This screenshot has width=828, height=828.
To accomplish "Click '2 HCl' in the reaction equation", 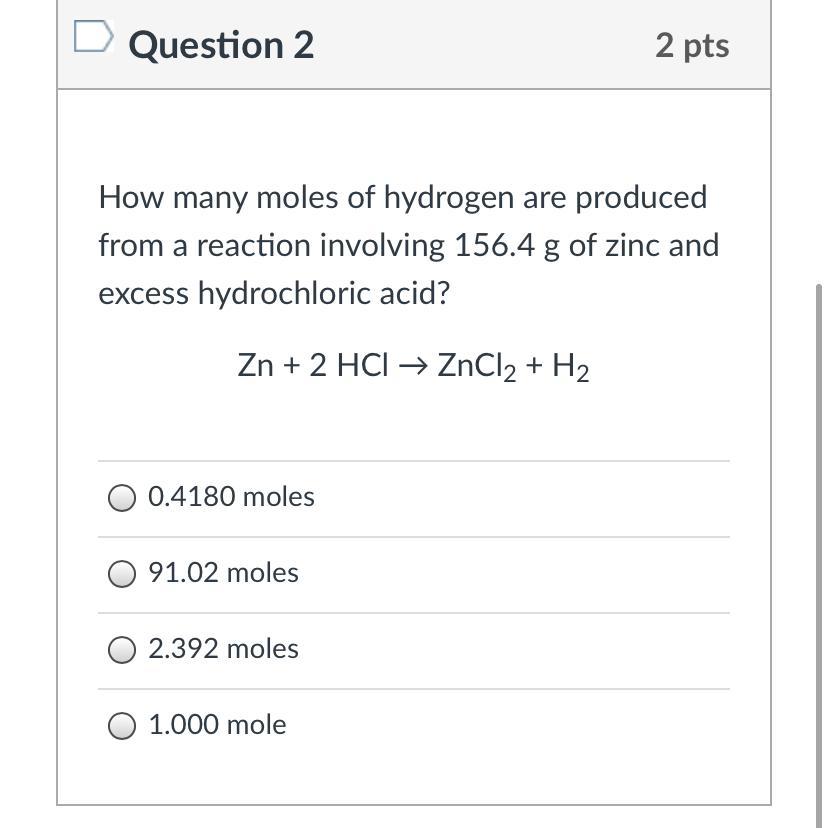I will pyautogui.click(x=349, y=365).
